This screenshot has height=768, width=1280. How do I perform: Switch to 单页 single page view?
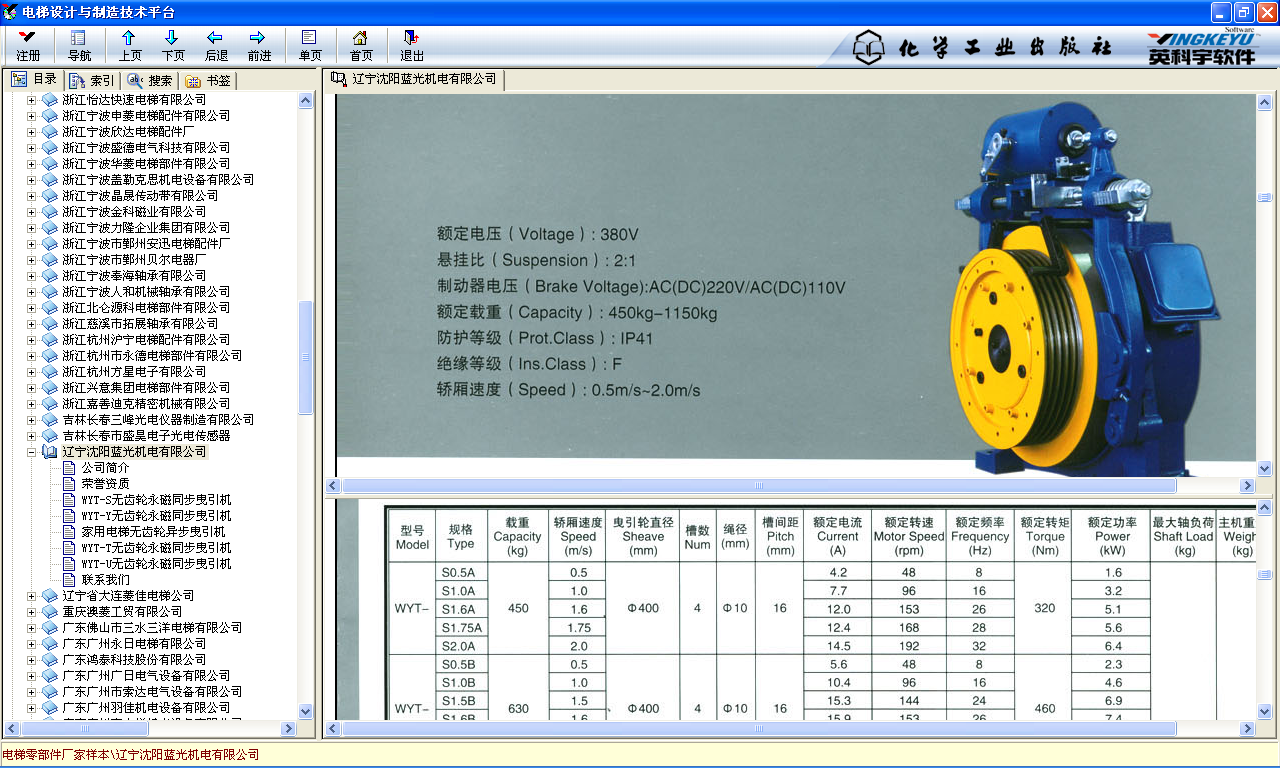pyautogui.click(x=310, y=45)
